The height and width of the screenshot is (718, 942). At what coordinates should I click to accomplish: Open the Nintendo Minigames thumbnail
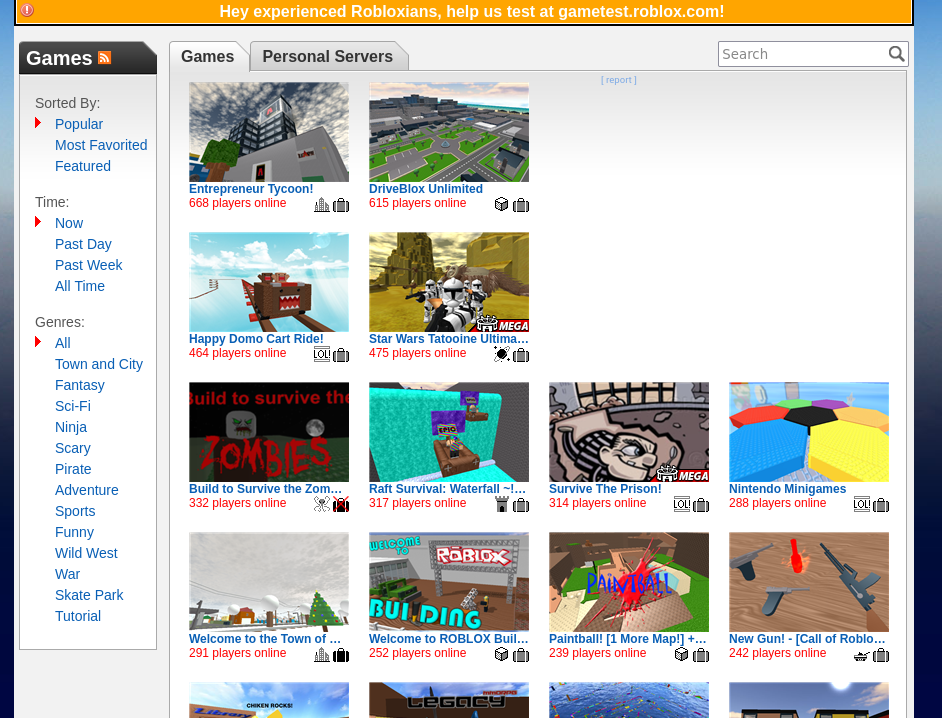(808, 432)
